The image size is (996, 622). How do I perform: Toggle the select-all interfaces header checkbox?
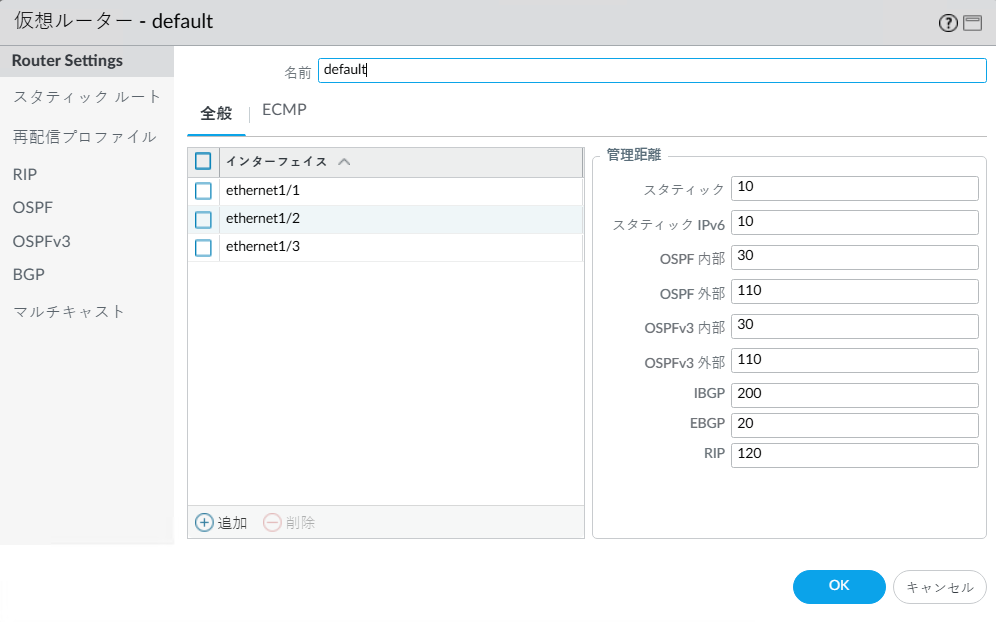click(x=203, y=161)
